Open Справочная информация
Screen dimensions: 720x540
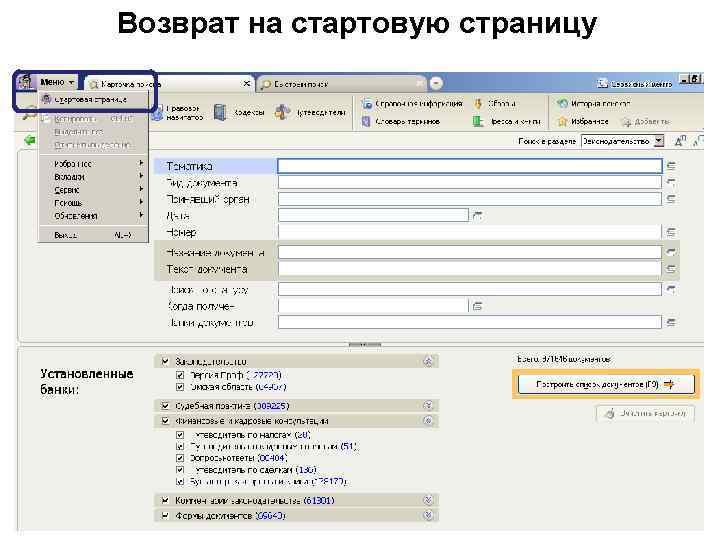(412, 104)
